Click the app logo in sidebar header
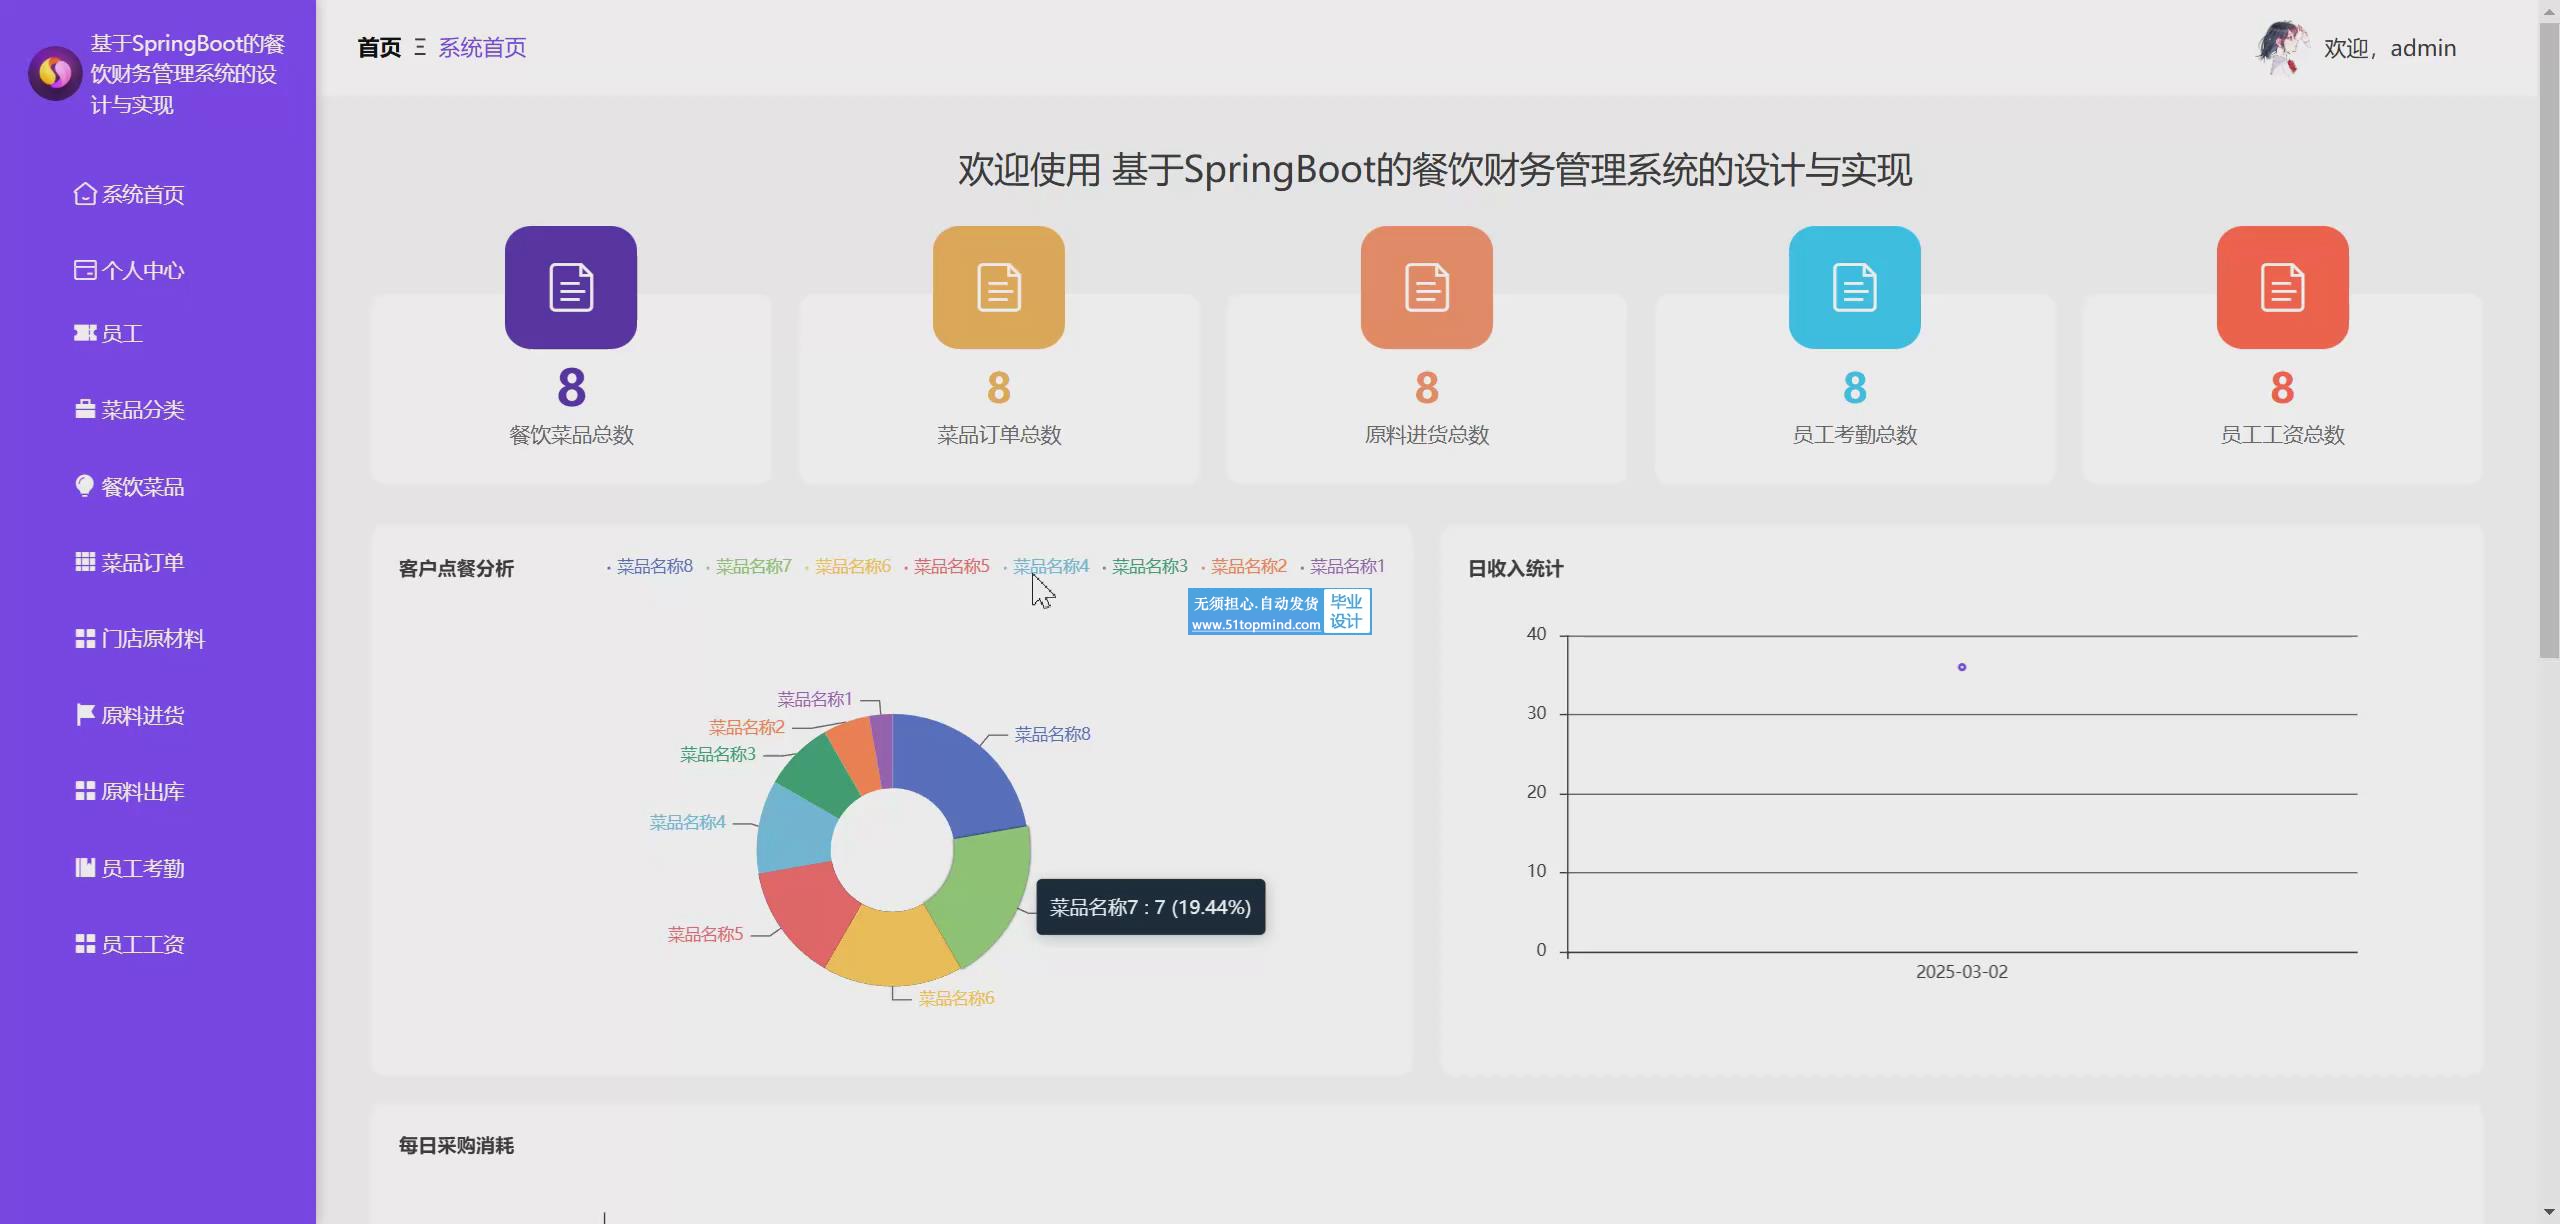 pyautogui.click(x=55, y=73)
